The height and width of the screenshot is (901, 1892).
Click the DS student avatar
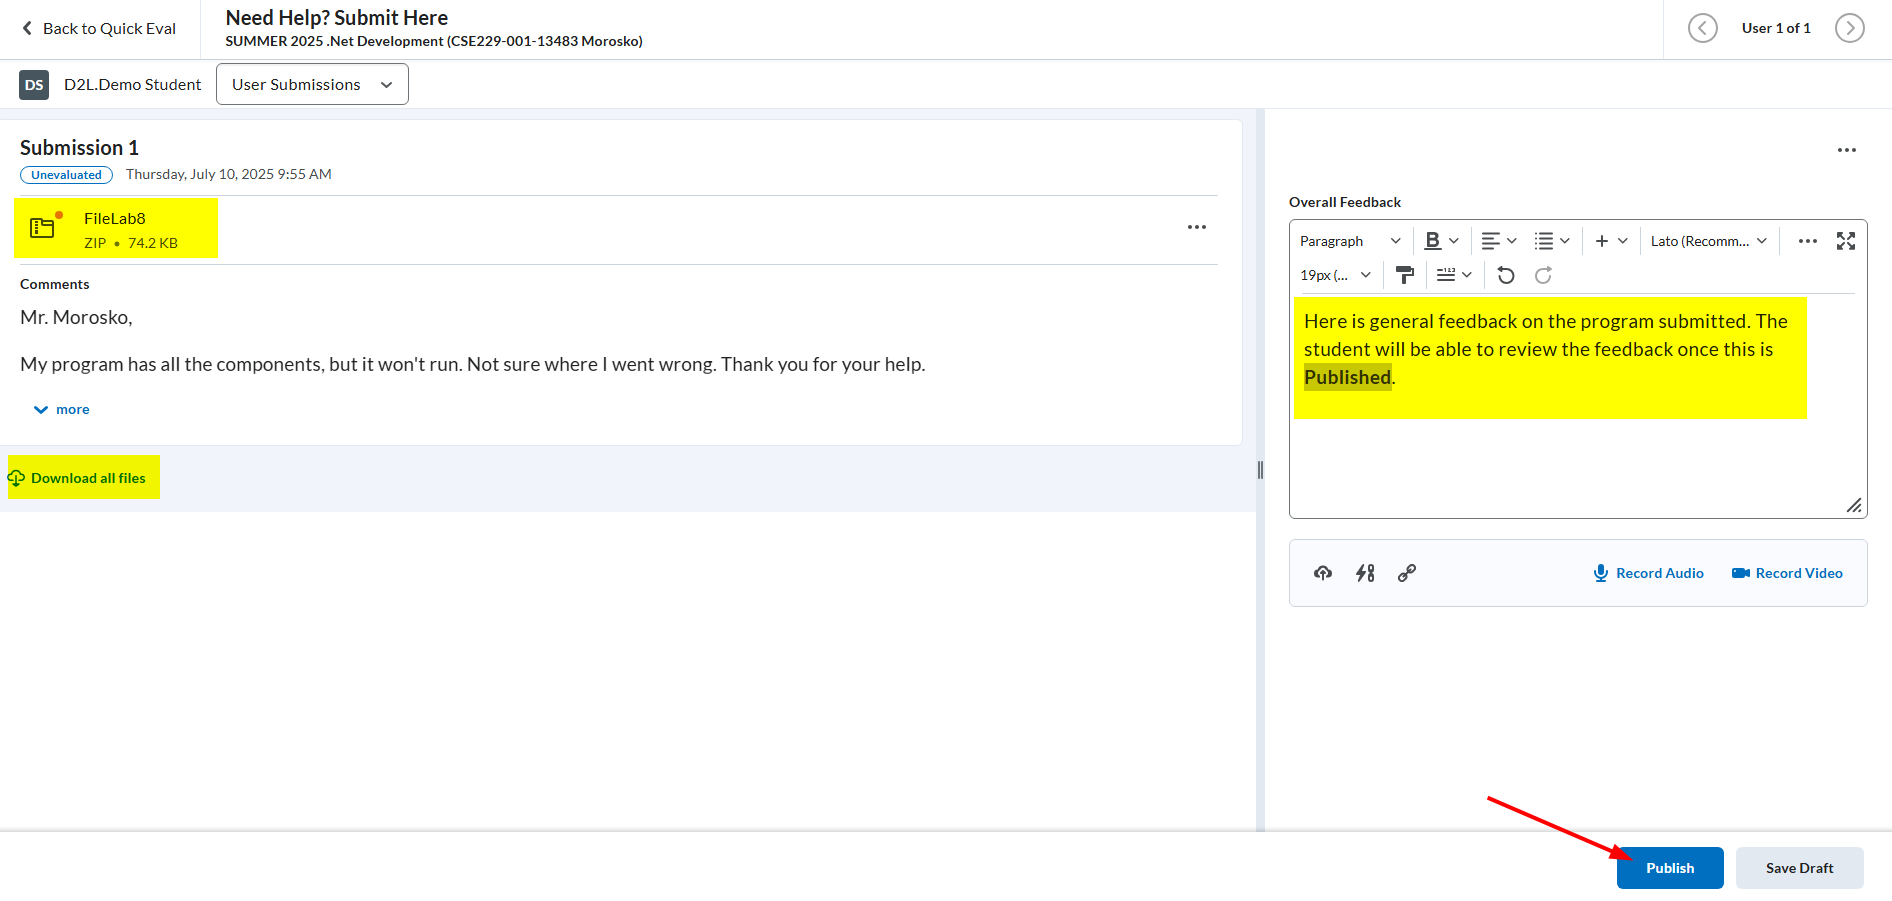click(34, 85)
